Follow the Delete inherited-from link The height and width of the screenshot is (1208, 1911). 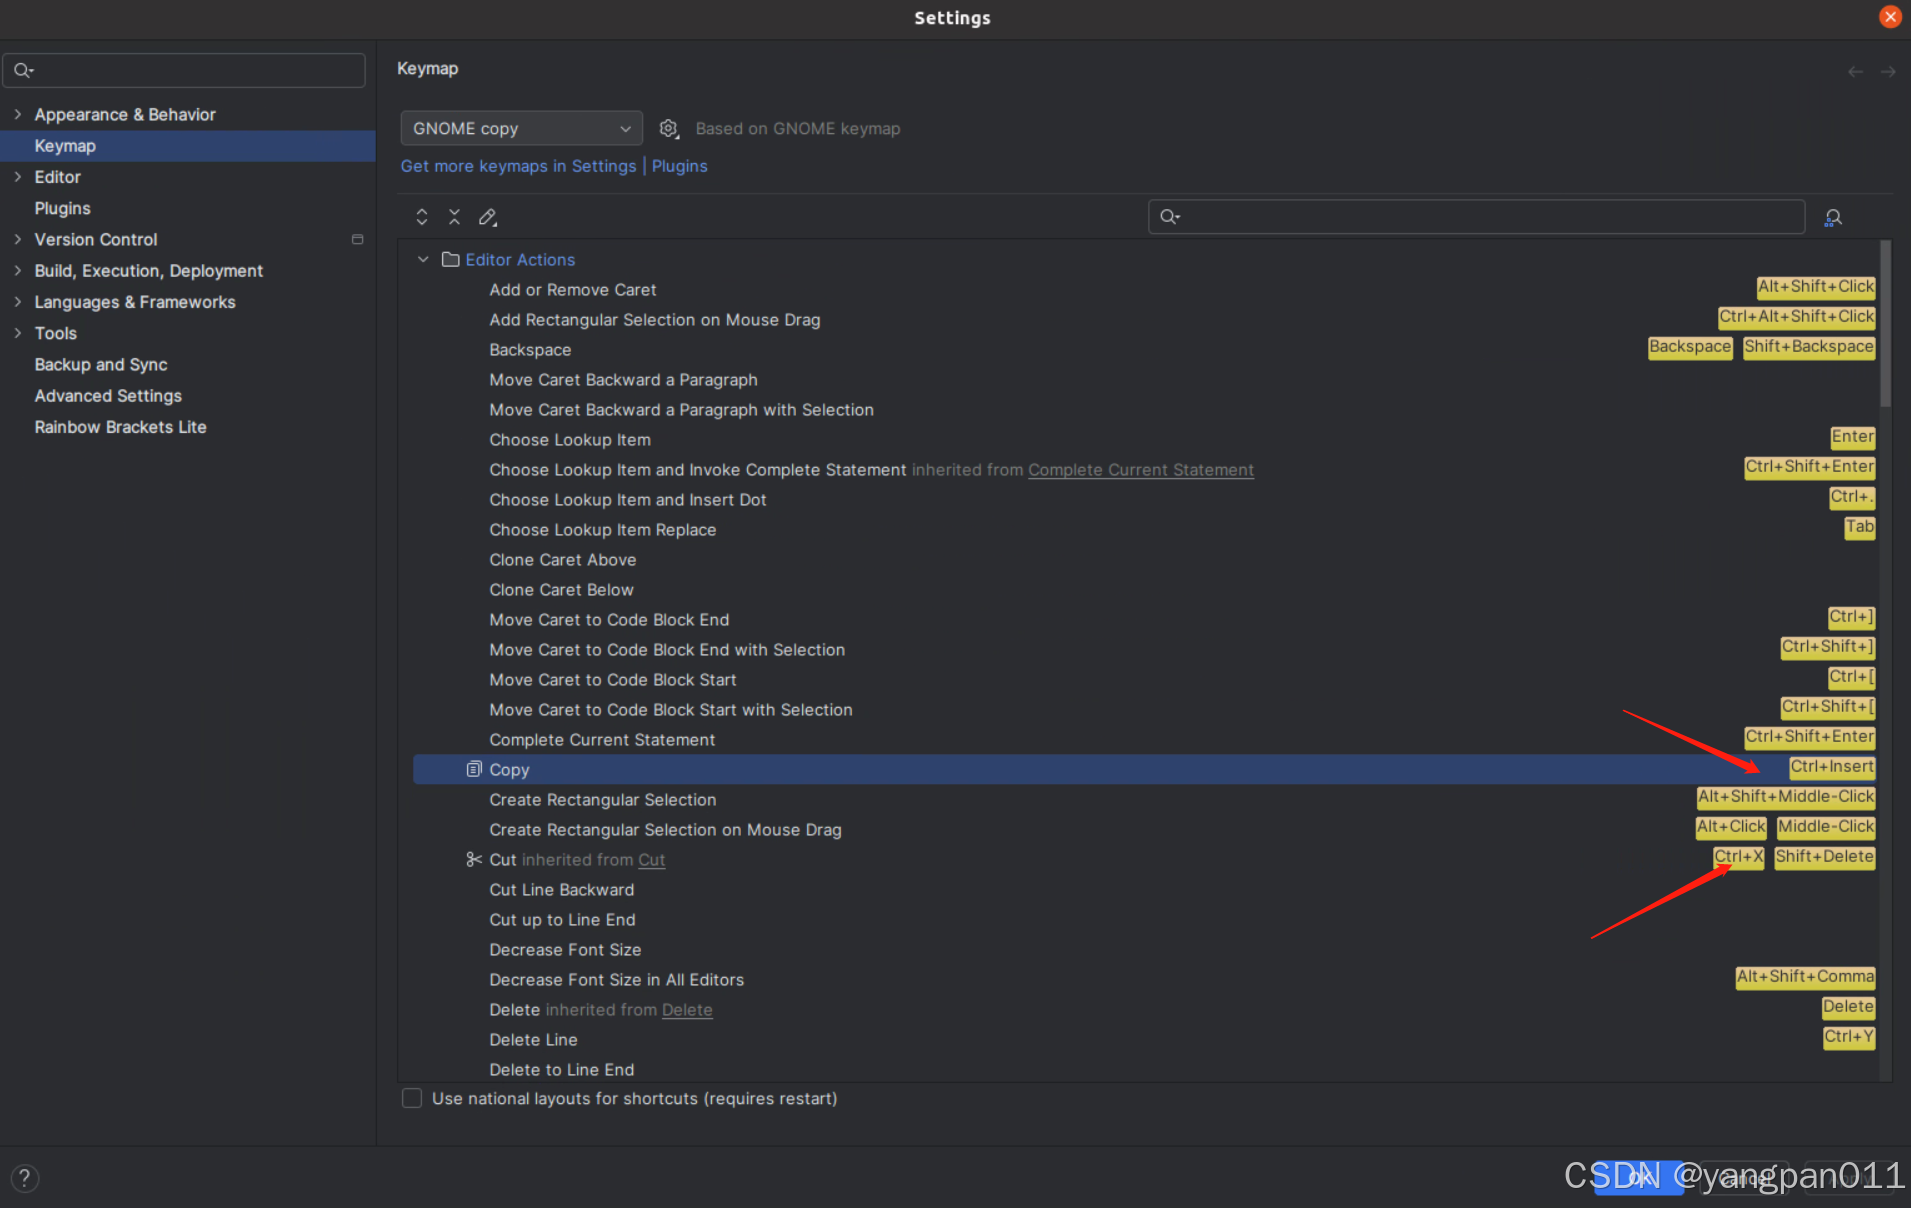[687, 1010]
